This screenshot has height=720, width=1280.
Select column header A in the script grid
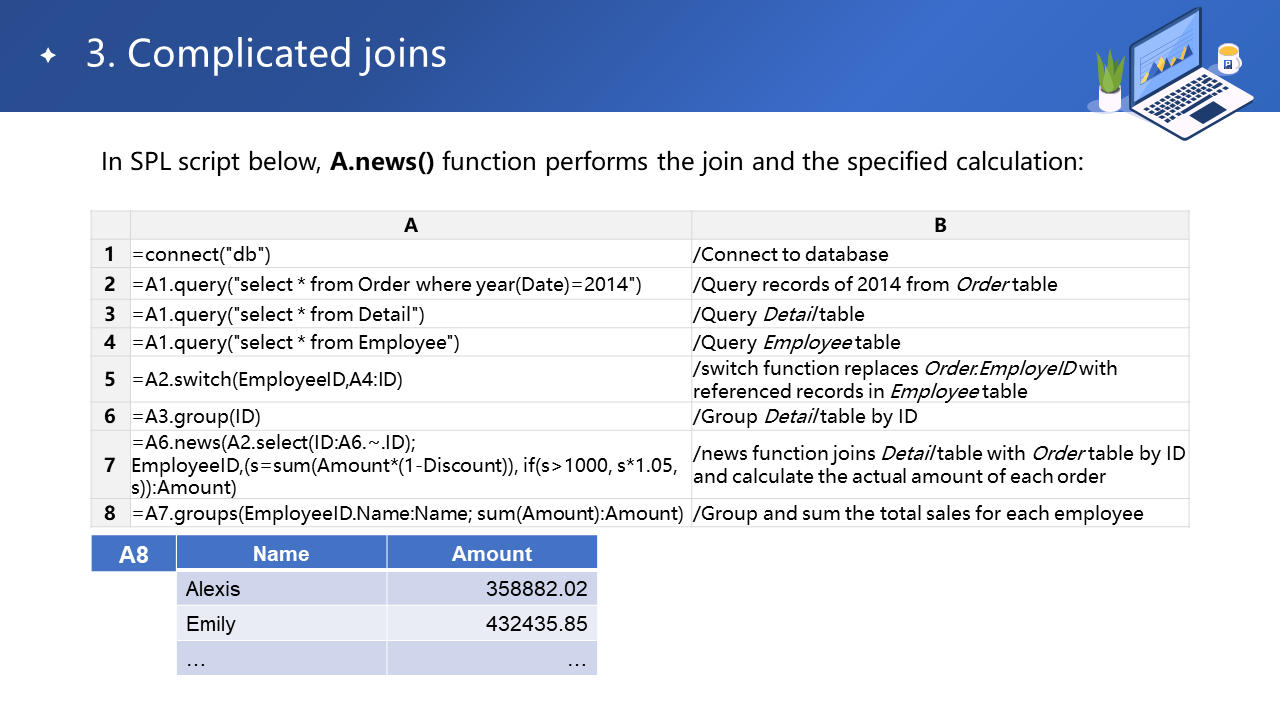point(410,225)
